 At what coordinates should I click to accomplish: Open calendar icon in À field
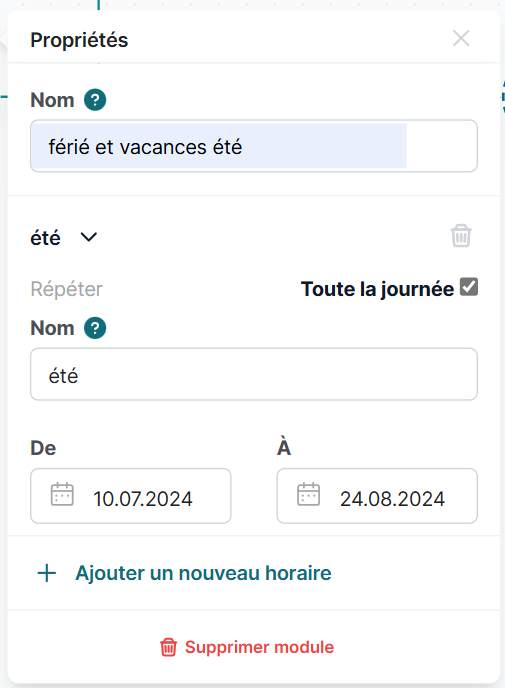pyautogui.click(x=308, y=494)
